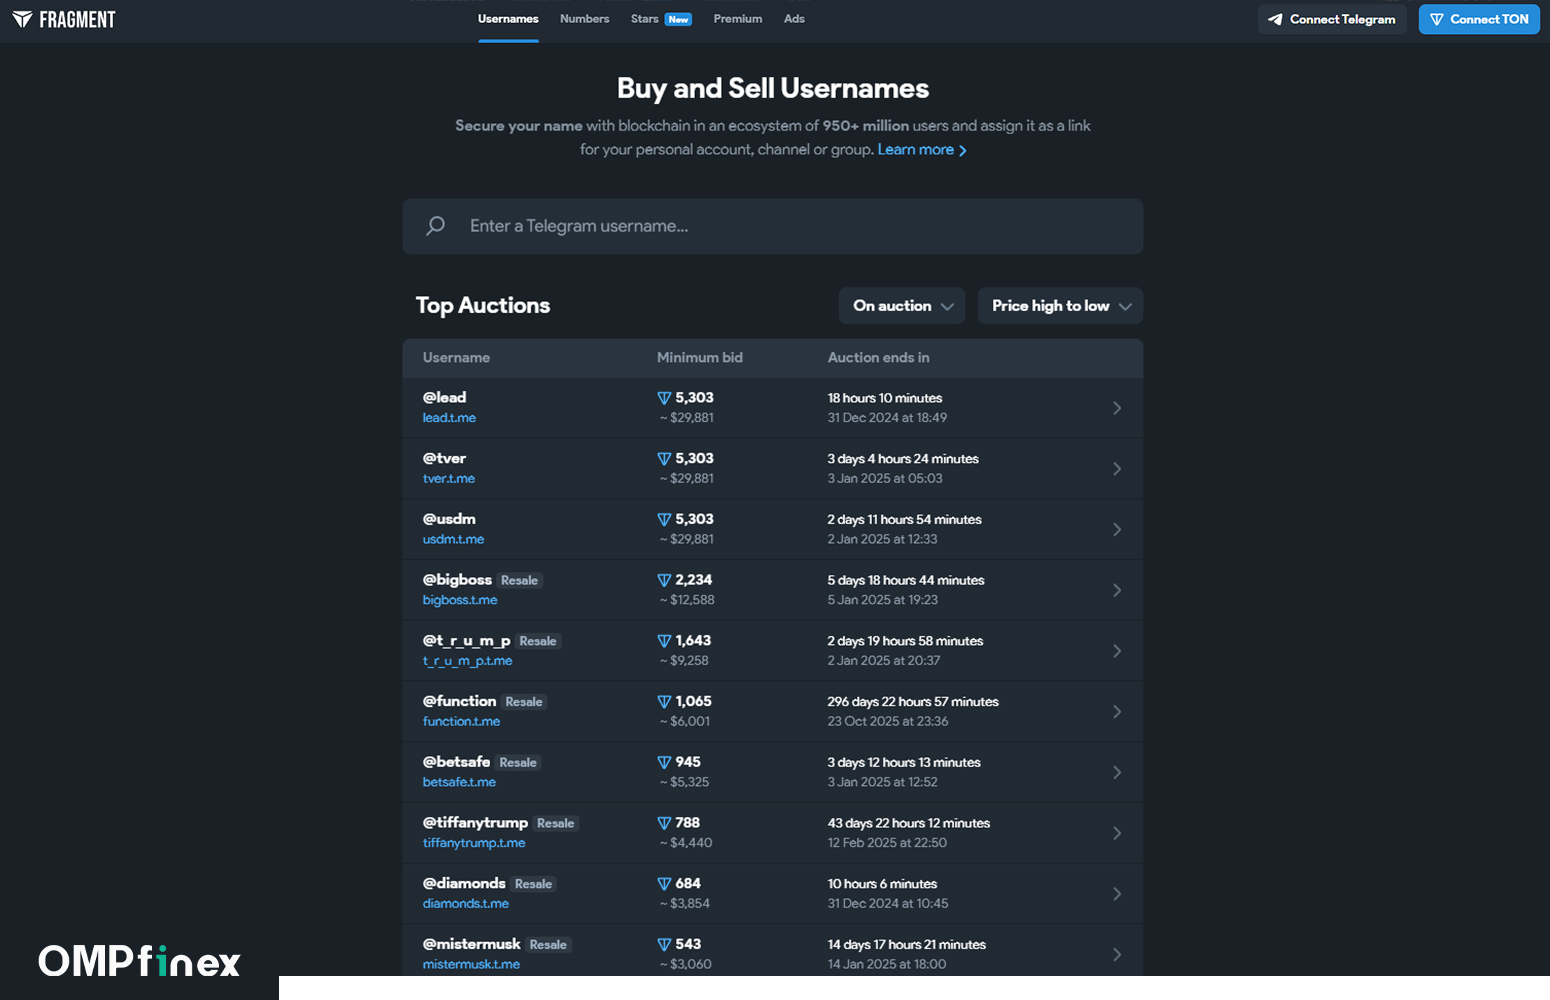Image resolution: width=1550 pixels, height=1000 pixels.
Task: Click the Connect TON button
Action: pyautogui.click(x=1479, y=19)
